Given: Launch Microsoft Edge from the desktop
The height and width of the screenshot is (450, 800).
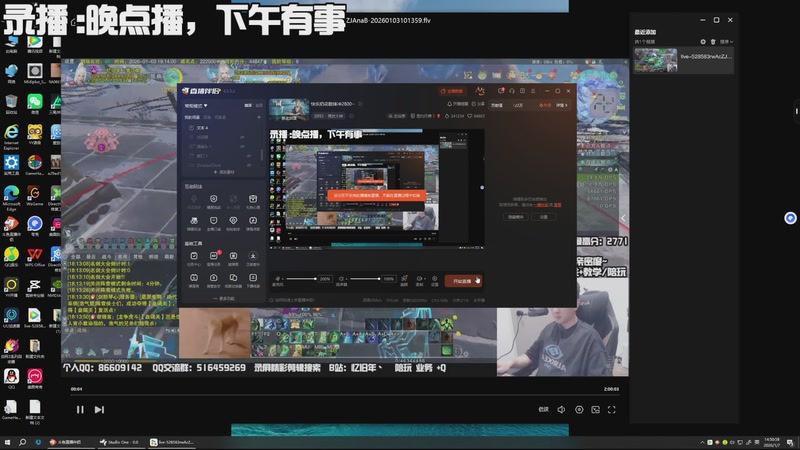Looking at the screenshot, I should [11, 197].
